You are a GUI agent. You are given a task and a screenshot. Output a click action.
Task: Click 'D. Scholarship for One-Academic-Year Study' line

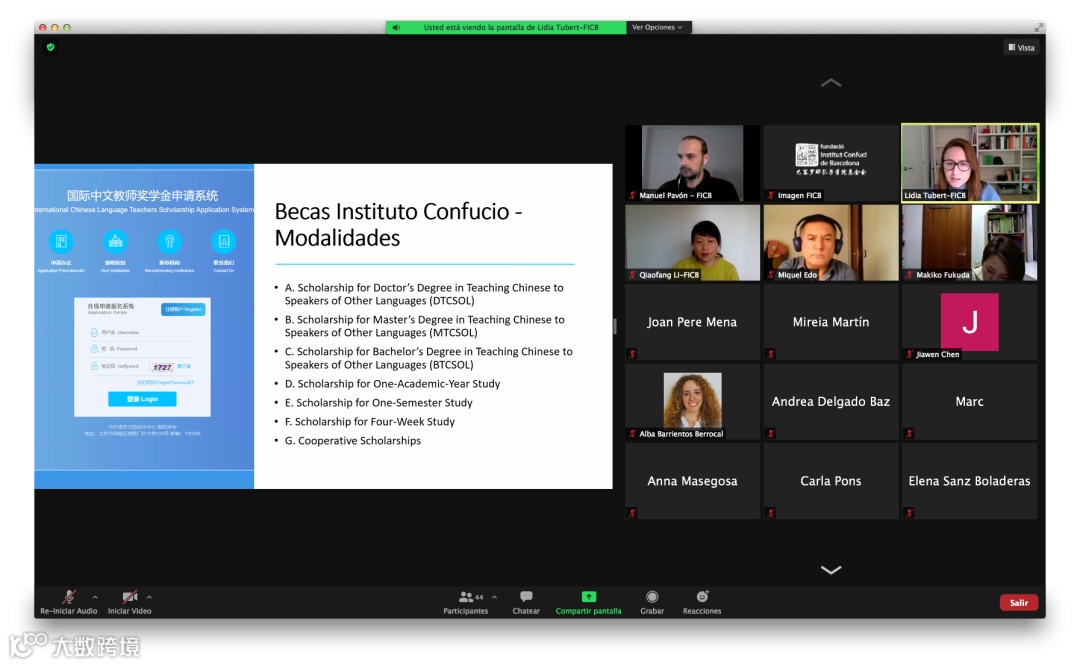tap(393, 384)
